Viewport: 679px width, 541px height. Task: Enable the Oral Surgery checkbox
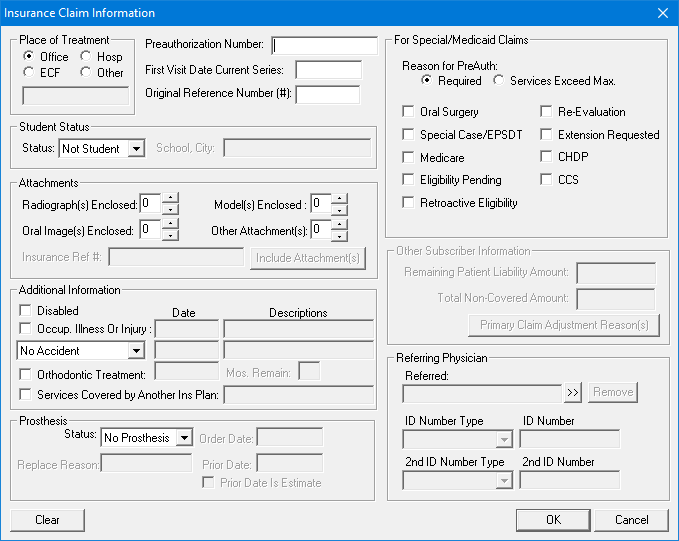[x=408, y=112]
